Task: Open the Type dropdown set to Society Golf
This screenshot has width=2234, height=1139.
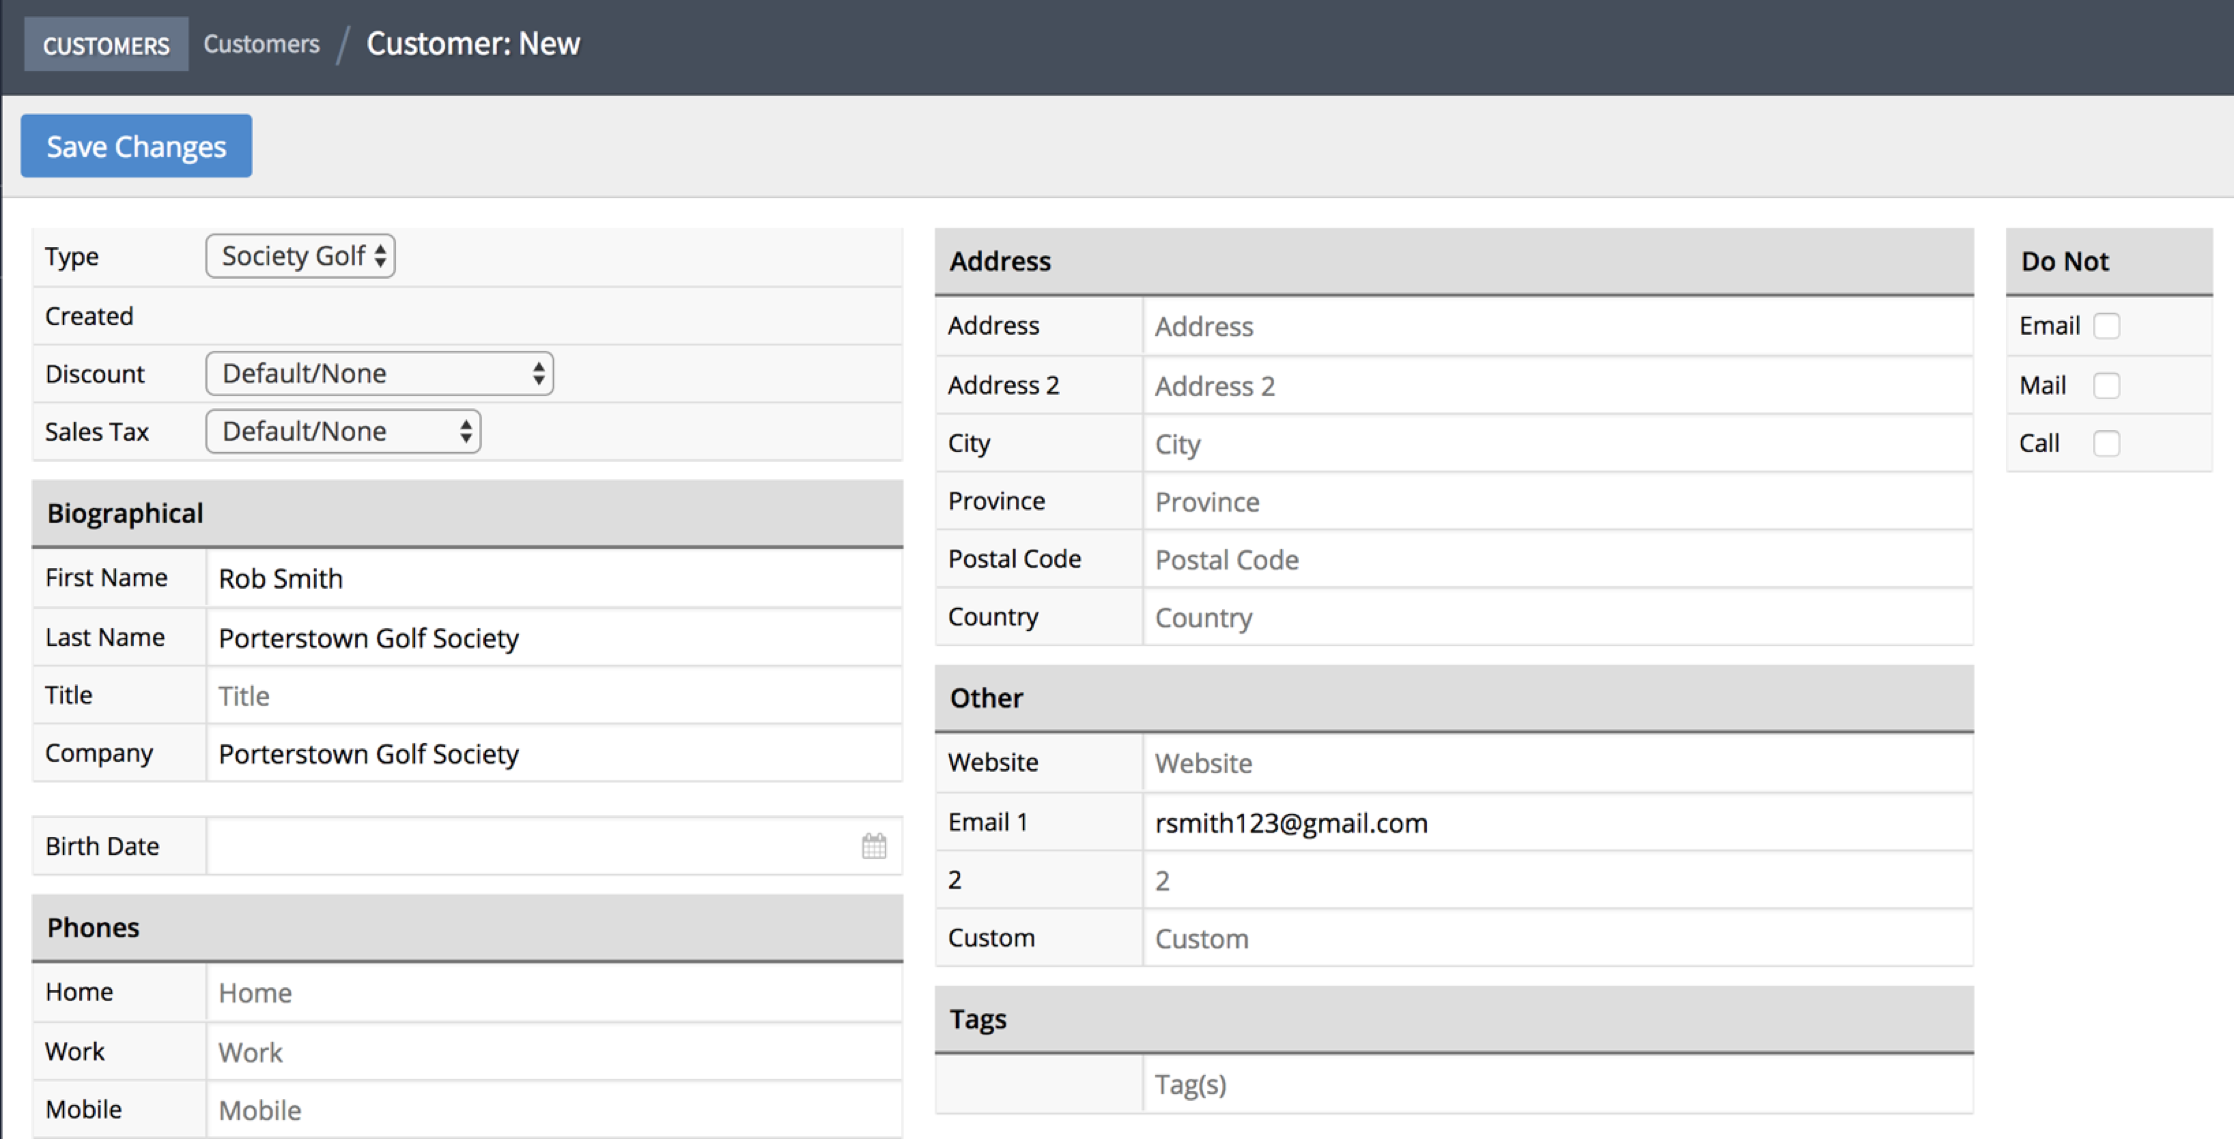Action: click(x=300, y=256)
